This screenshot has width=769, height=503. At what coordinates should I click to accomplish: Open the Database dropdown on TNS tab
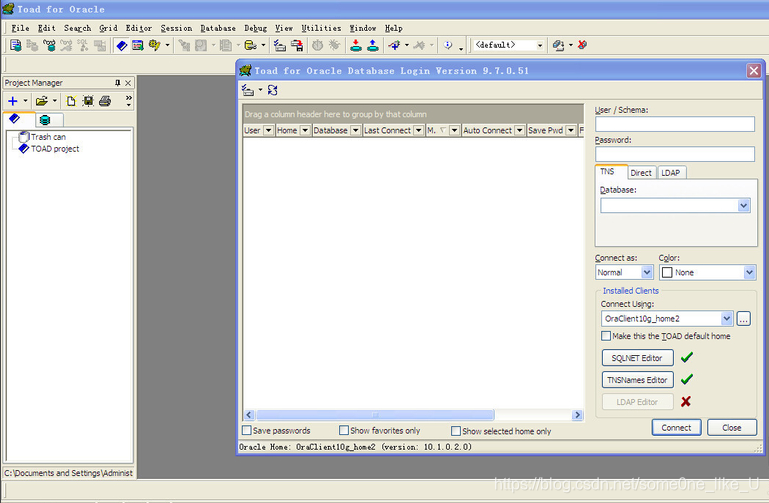pyautogui.click(x=743, y=205)
